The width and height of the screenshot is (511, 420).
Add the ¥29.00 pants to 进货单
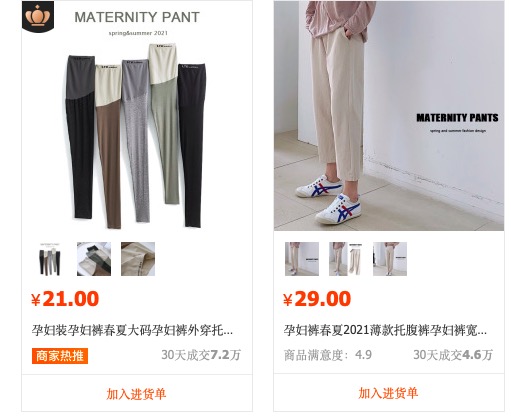(x=389, y=394)
